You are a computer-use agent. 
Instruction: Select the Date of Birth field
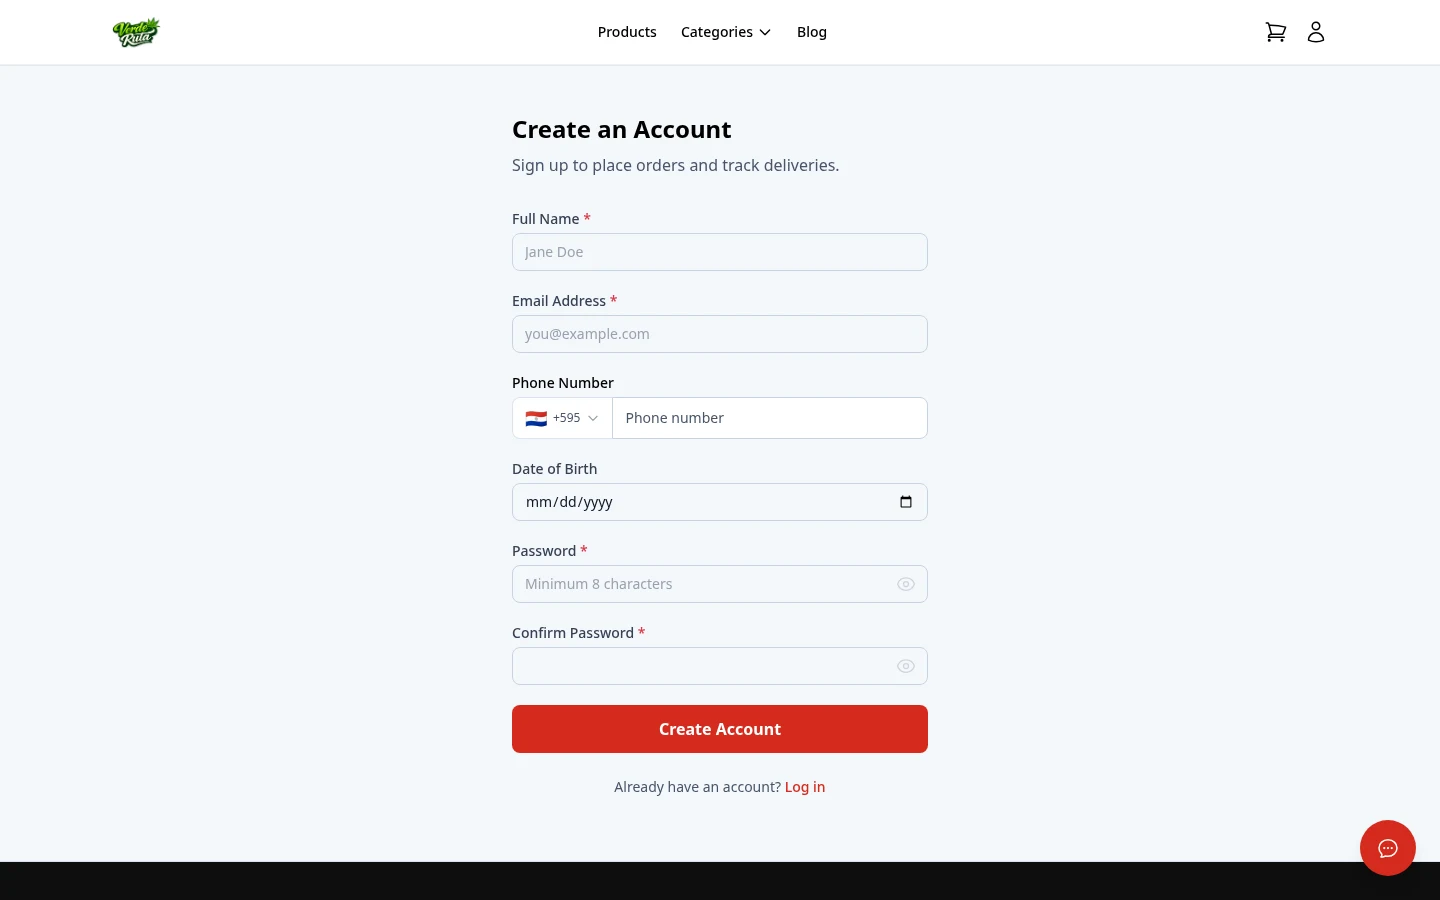700,501
